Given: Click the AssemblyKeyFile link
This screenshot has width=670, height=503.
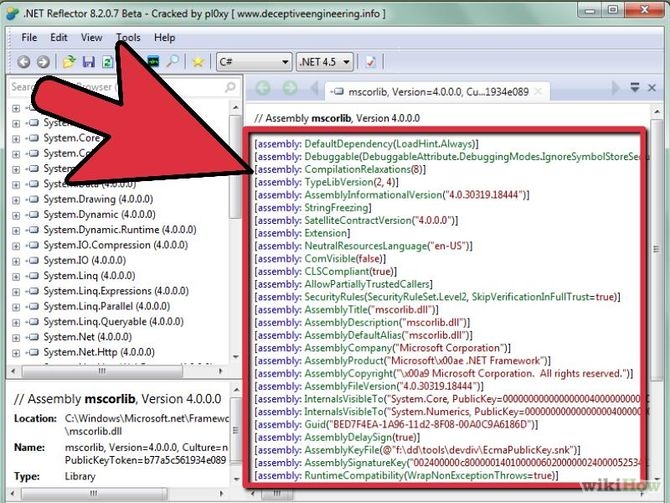Looking at the screenshot, I should tap(342, 450).
